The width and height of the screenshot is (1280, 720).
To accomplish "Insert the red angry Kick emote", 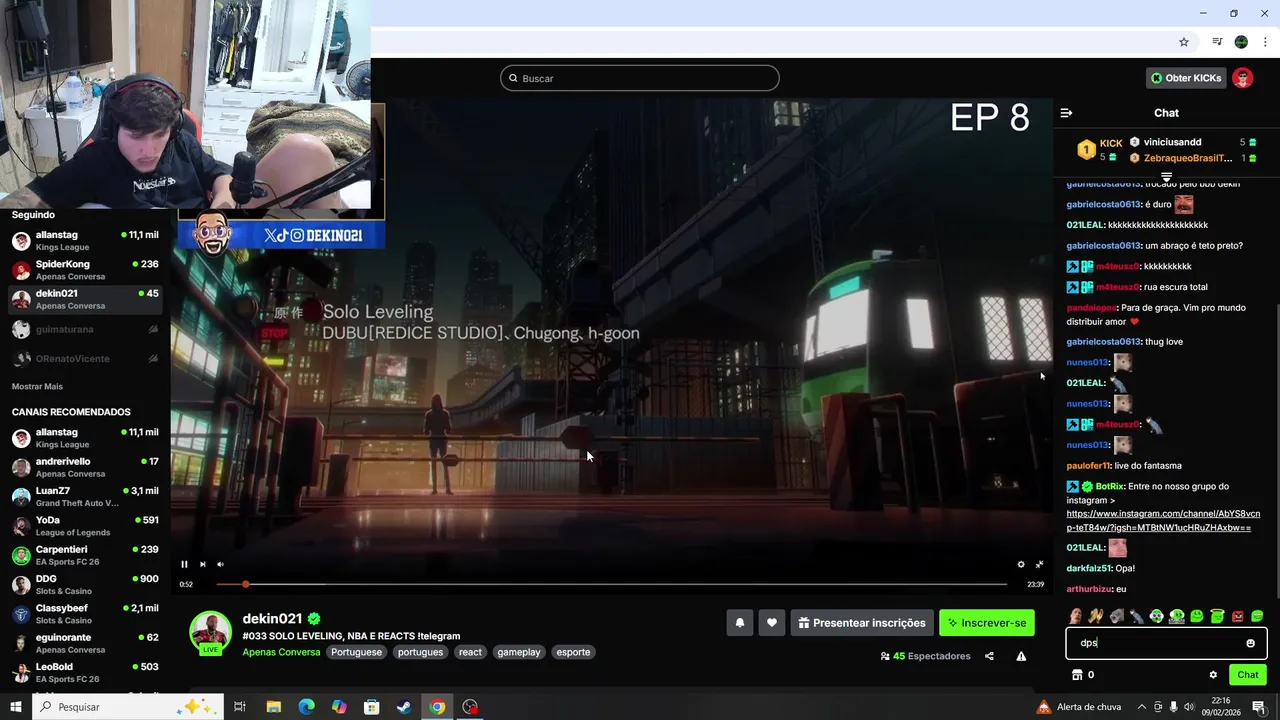I will [1237, 616].
